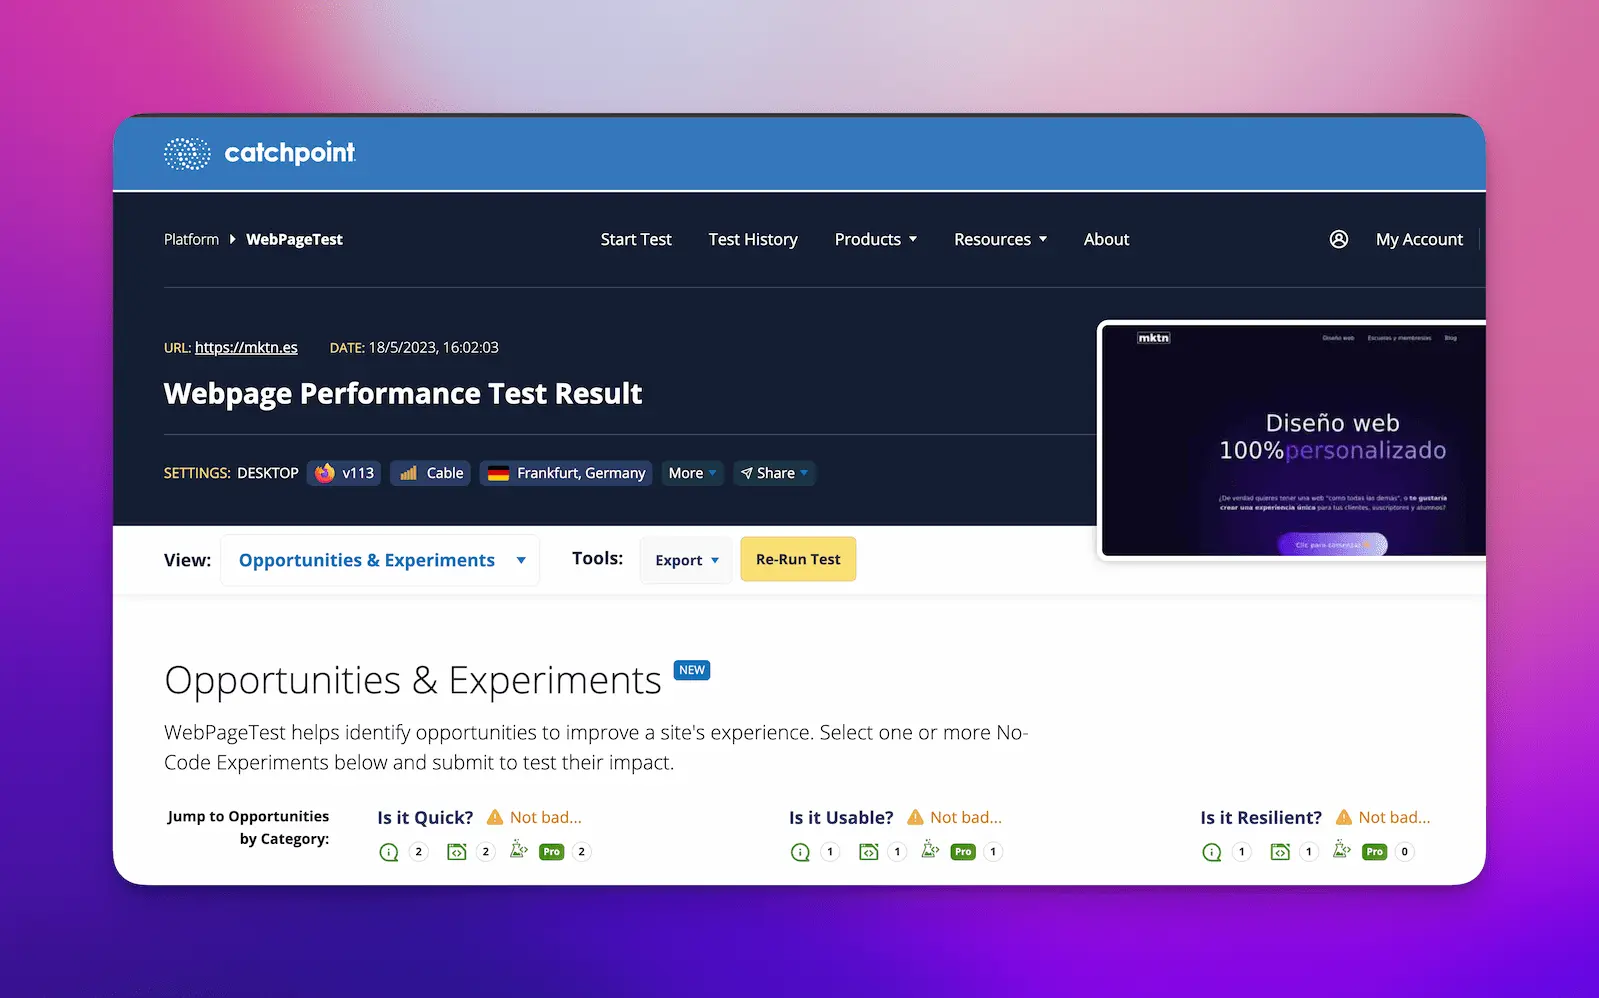Click warning icon beside Is it Usable?
The image size is (1599, 998).
click(915, 817)
